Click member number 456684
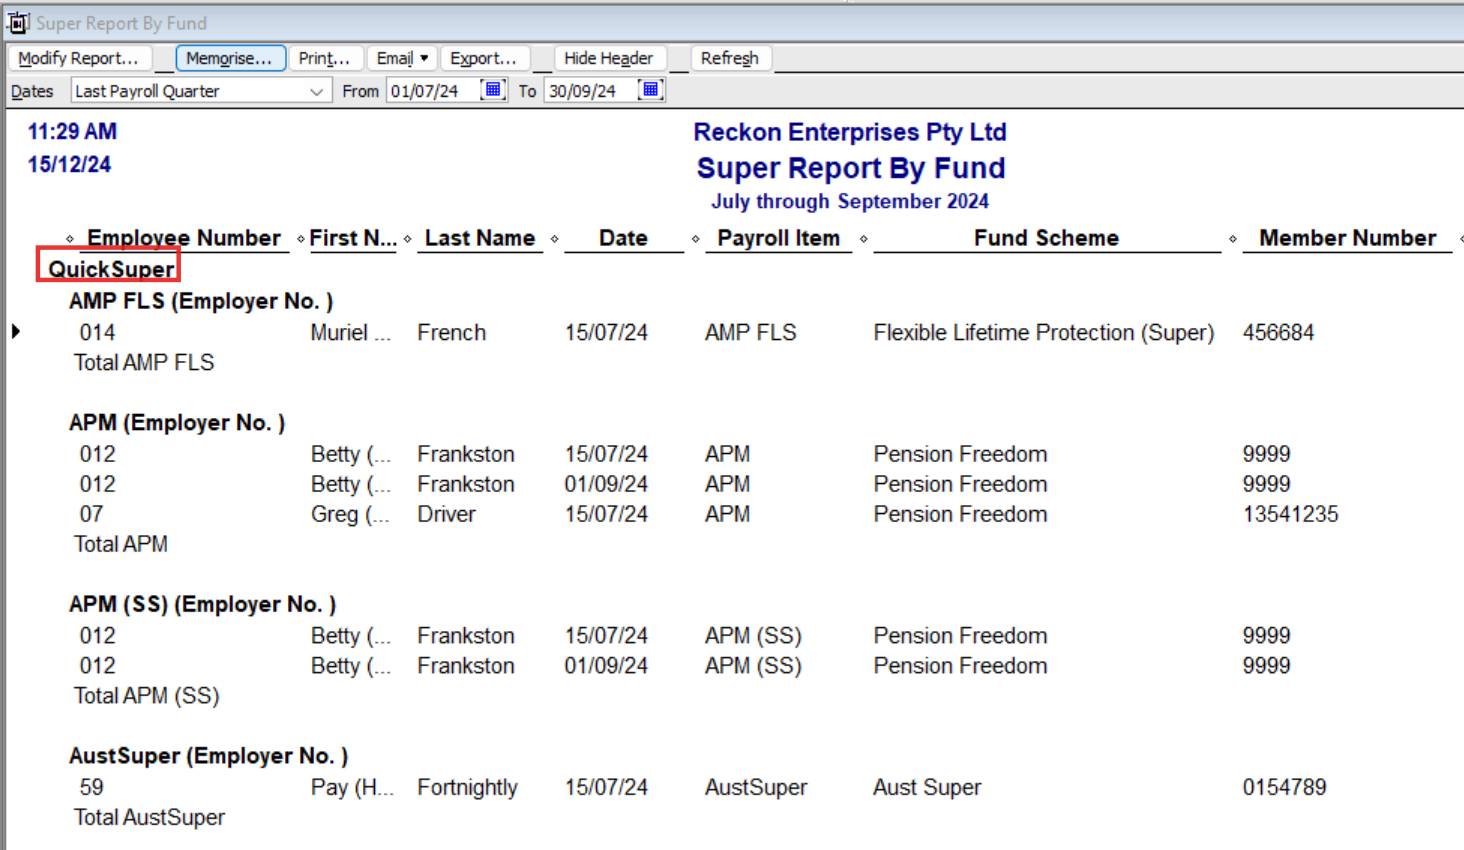 [x=1278, y=332]
